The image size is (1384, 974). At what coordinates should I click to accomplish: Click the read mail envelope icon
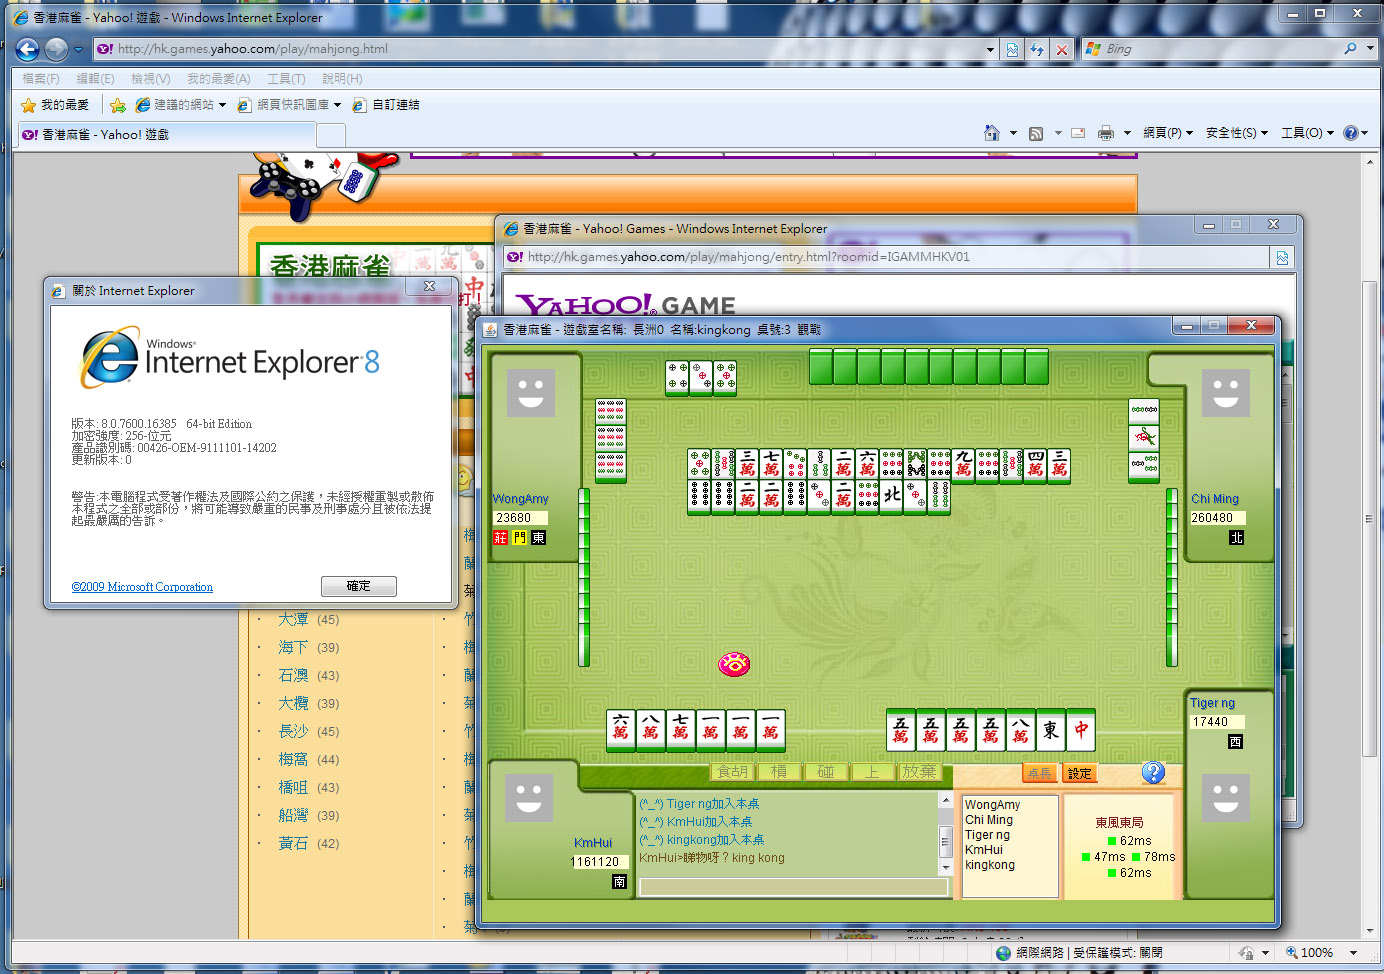(1078, 133)
